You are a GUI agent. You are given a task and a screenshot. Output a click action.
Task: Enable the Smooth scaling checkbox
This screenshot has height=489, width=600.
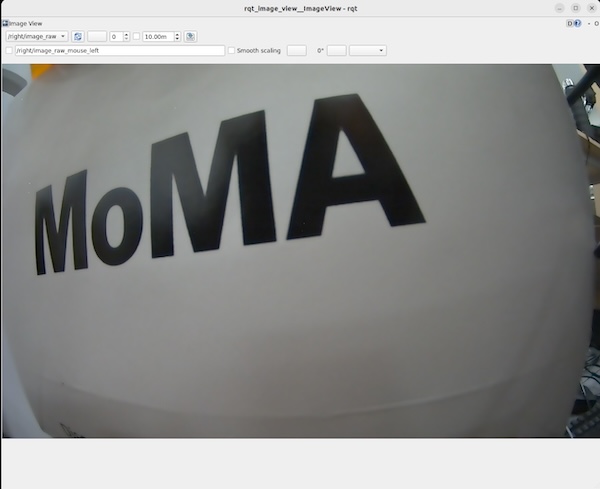click(232, 51)
